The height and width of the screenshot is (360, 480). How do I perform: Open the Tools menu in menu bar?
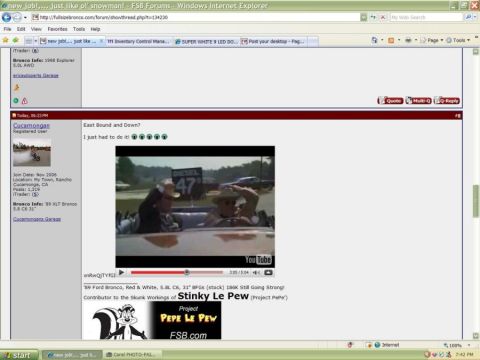pos(79,29)
